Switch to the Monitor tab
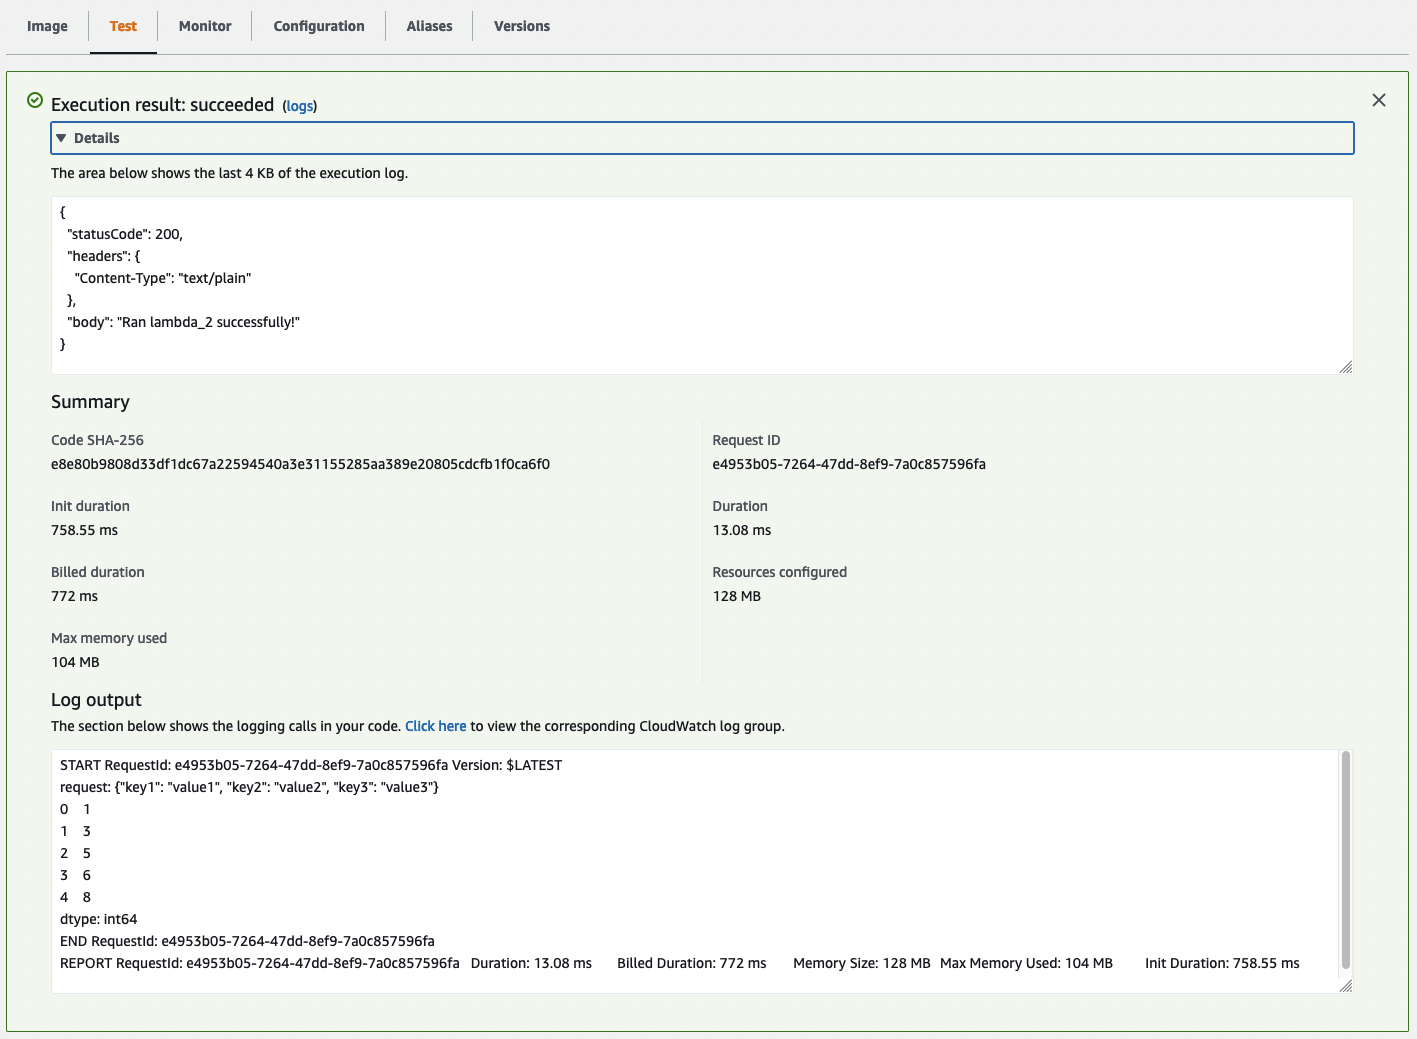1417x1039 pixels. click(x=204, y=26)
